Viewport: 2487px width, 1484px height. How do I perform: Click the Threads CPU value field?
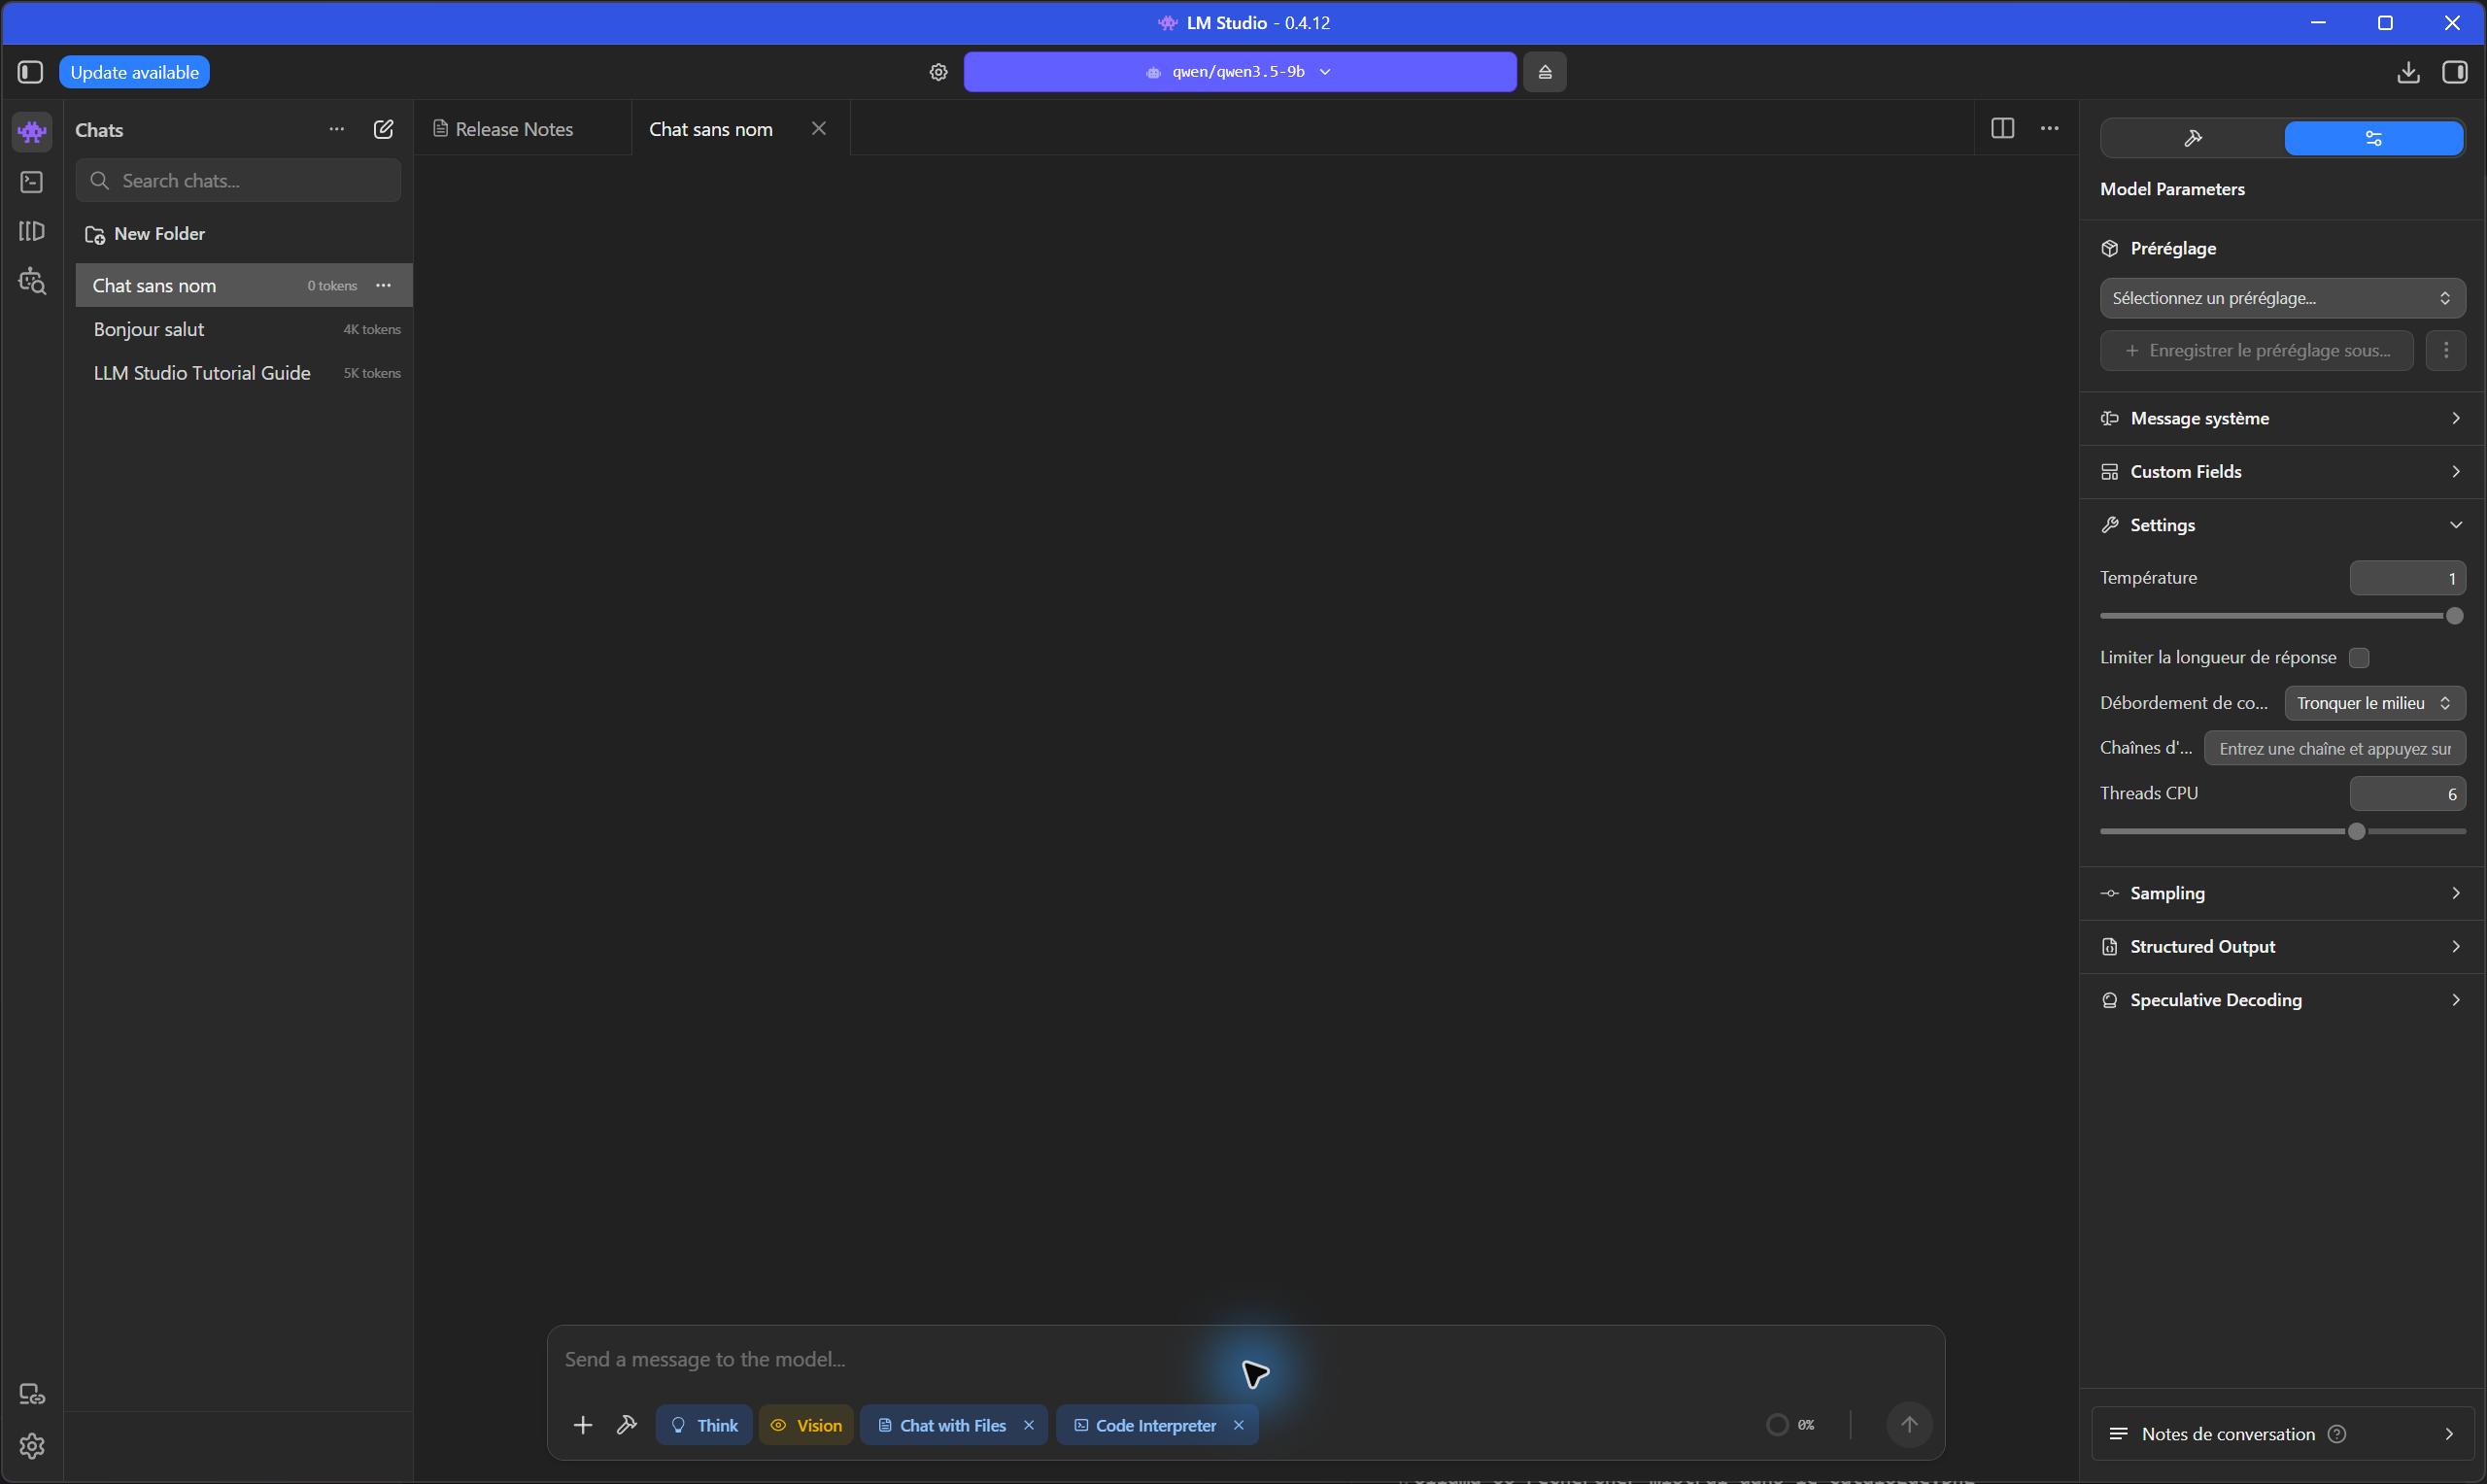2407,793
